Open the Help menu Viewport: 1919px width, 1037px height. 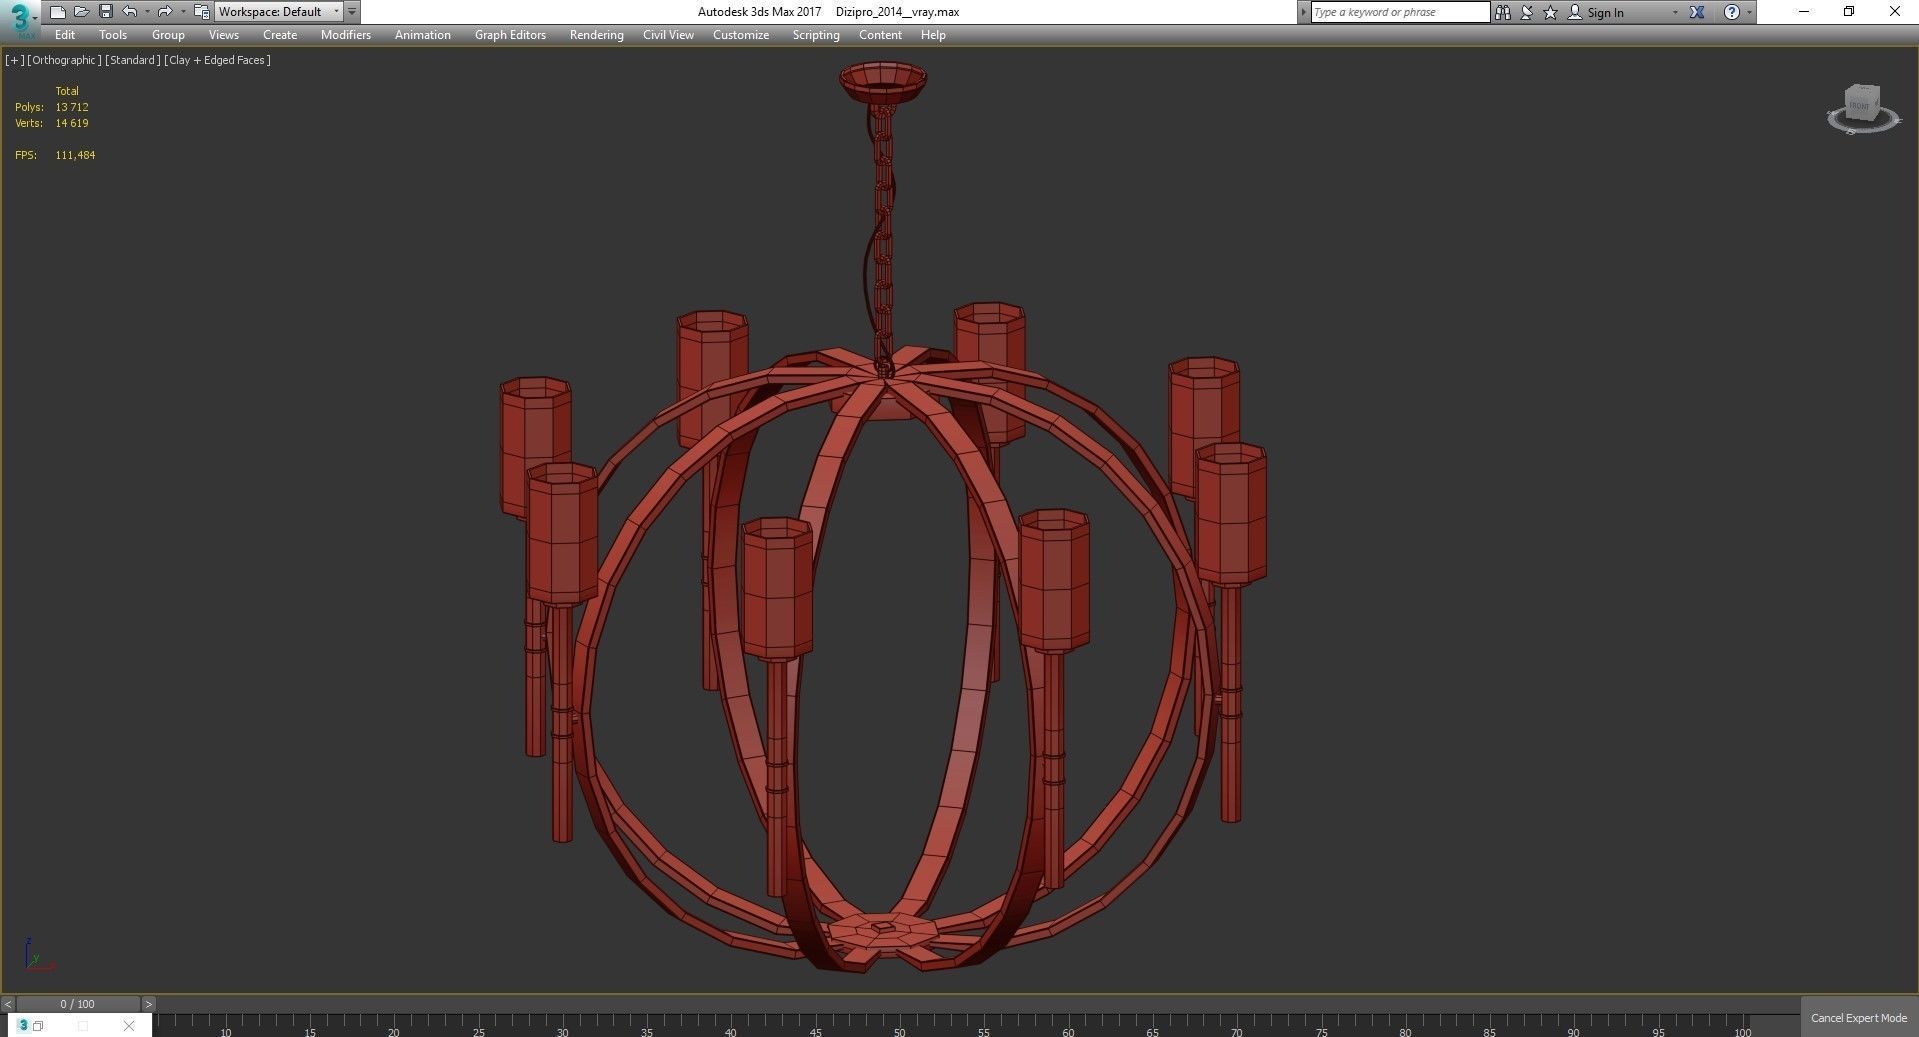click(x=933, y=35)
